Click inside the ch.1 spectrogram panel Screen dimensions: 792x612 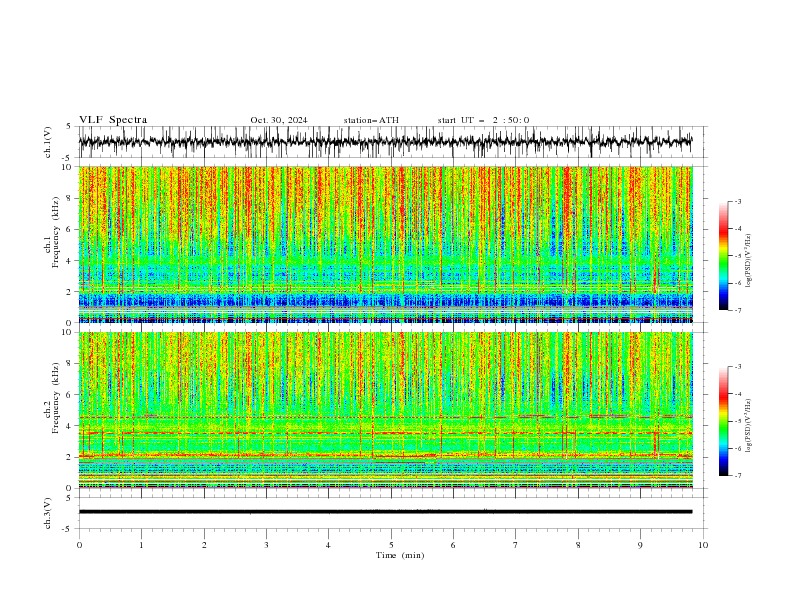pos(385,244)
